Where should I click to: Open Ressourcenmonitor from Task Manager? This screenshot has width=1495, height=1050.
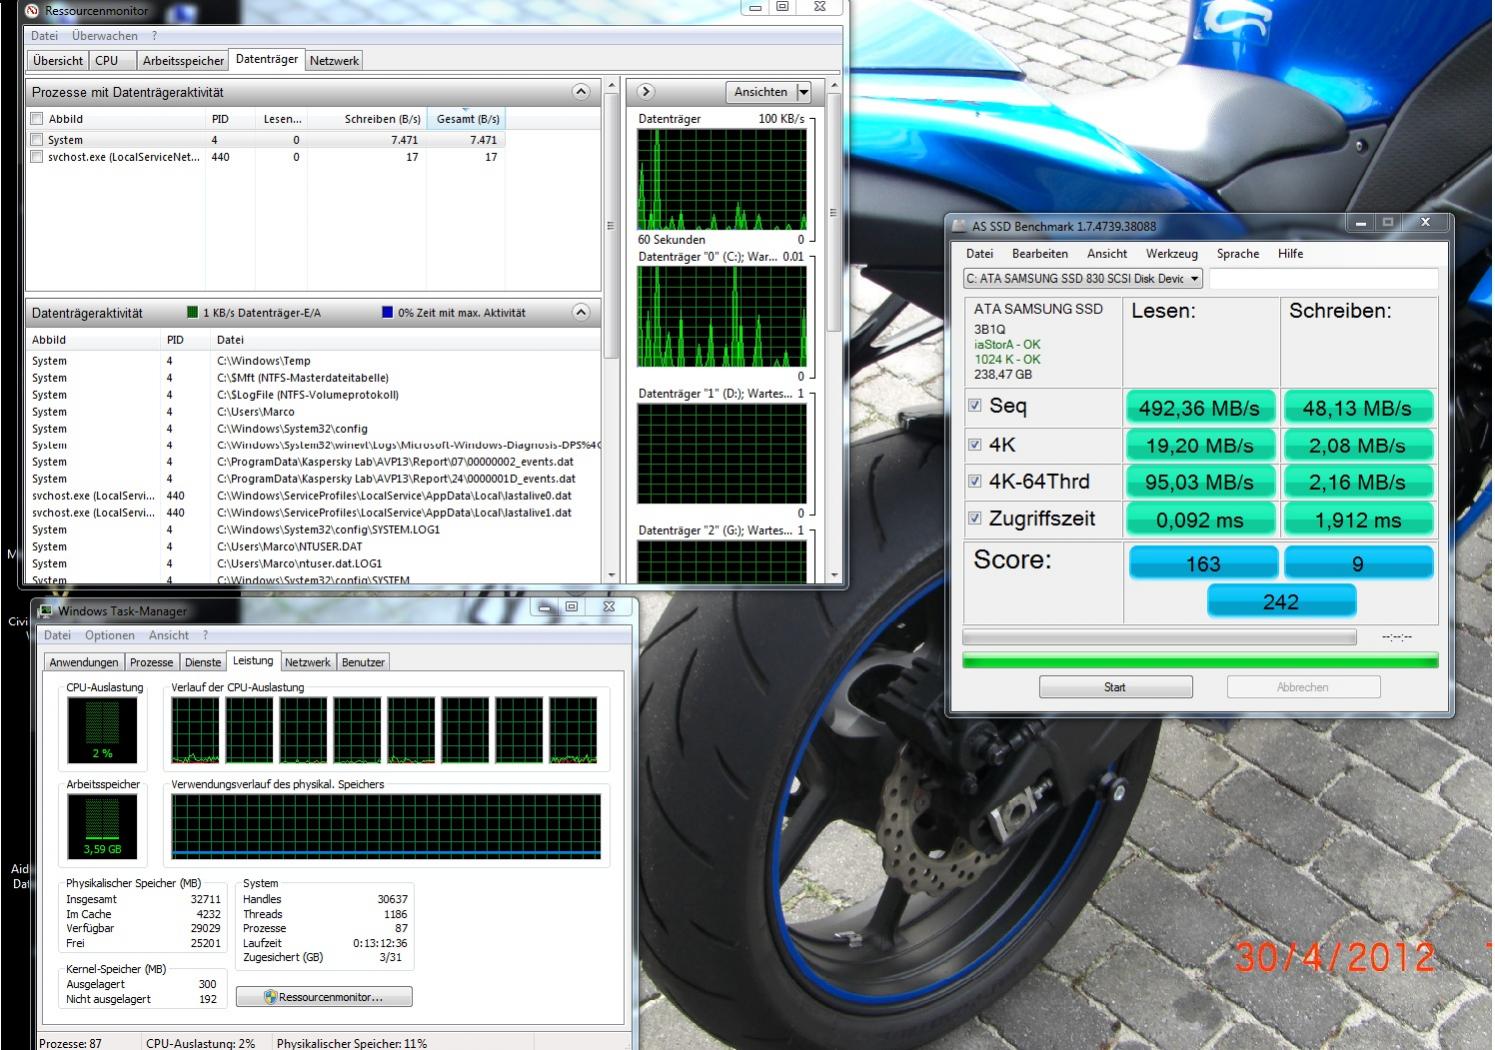324,997
